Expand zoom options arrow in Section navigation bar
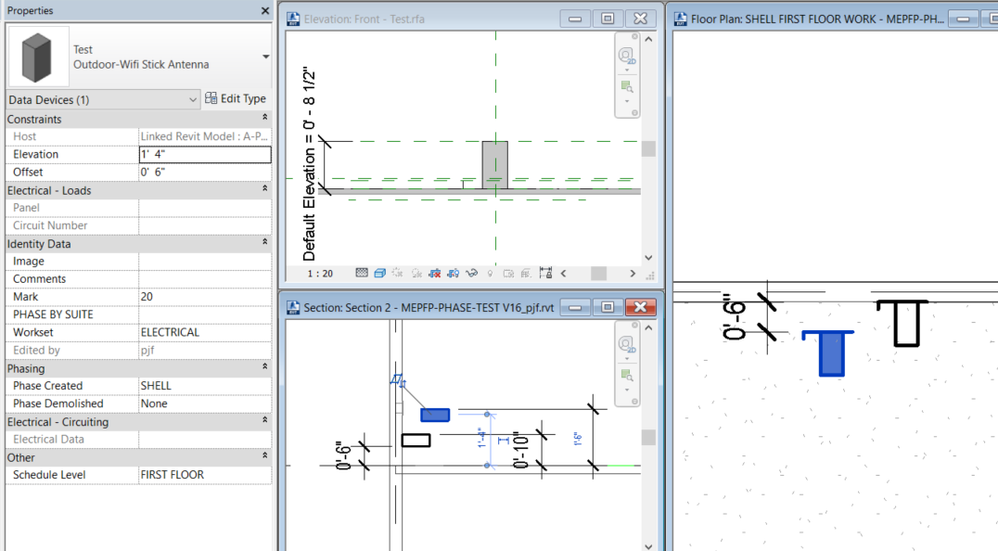998x551 pixels. coord(627,390)
